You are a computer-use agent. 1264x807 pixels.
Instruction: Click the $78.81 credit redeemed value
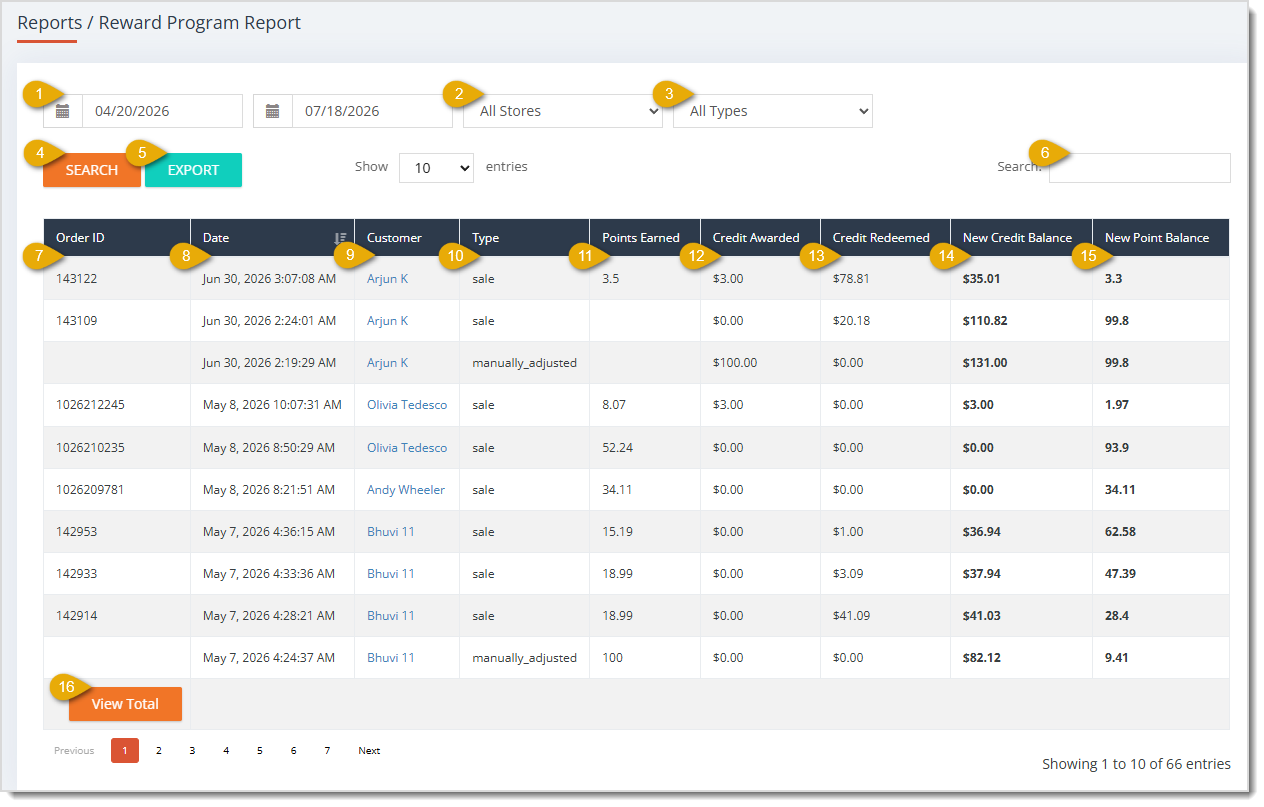click(x=851, y=279)
